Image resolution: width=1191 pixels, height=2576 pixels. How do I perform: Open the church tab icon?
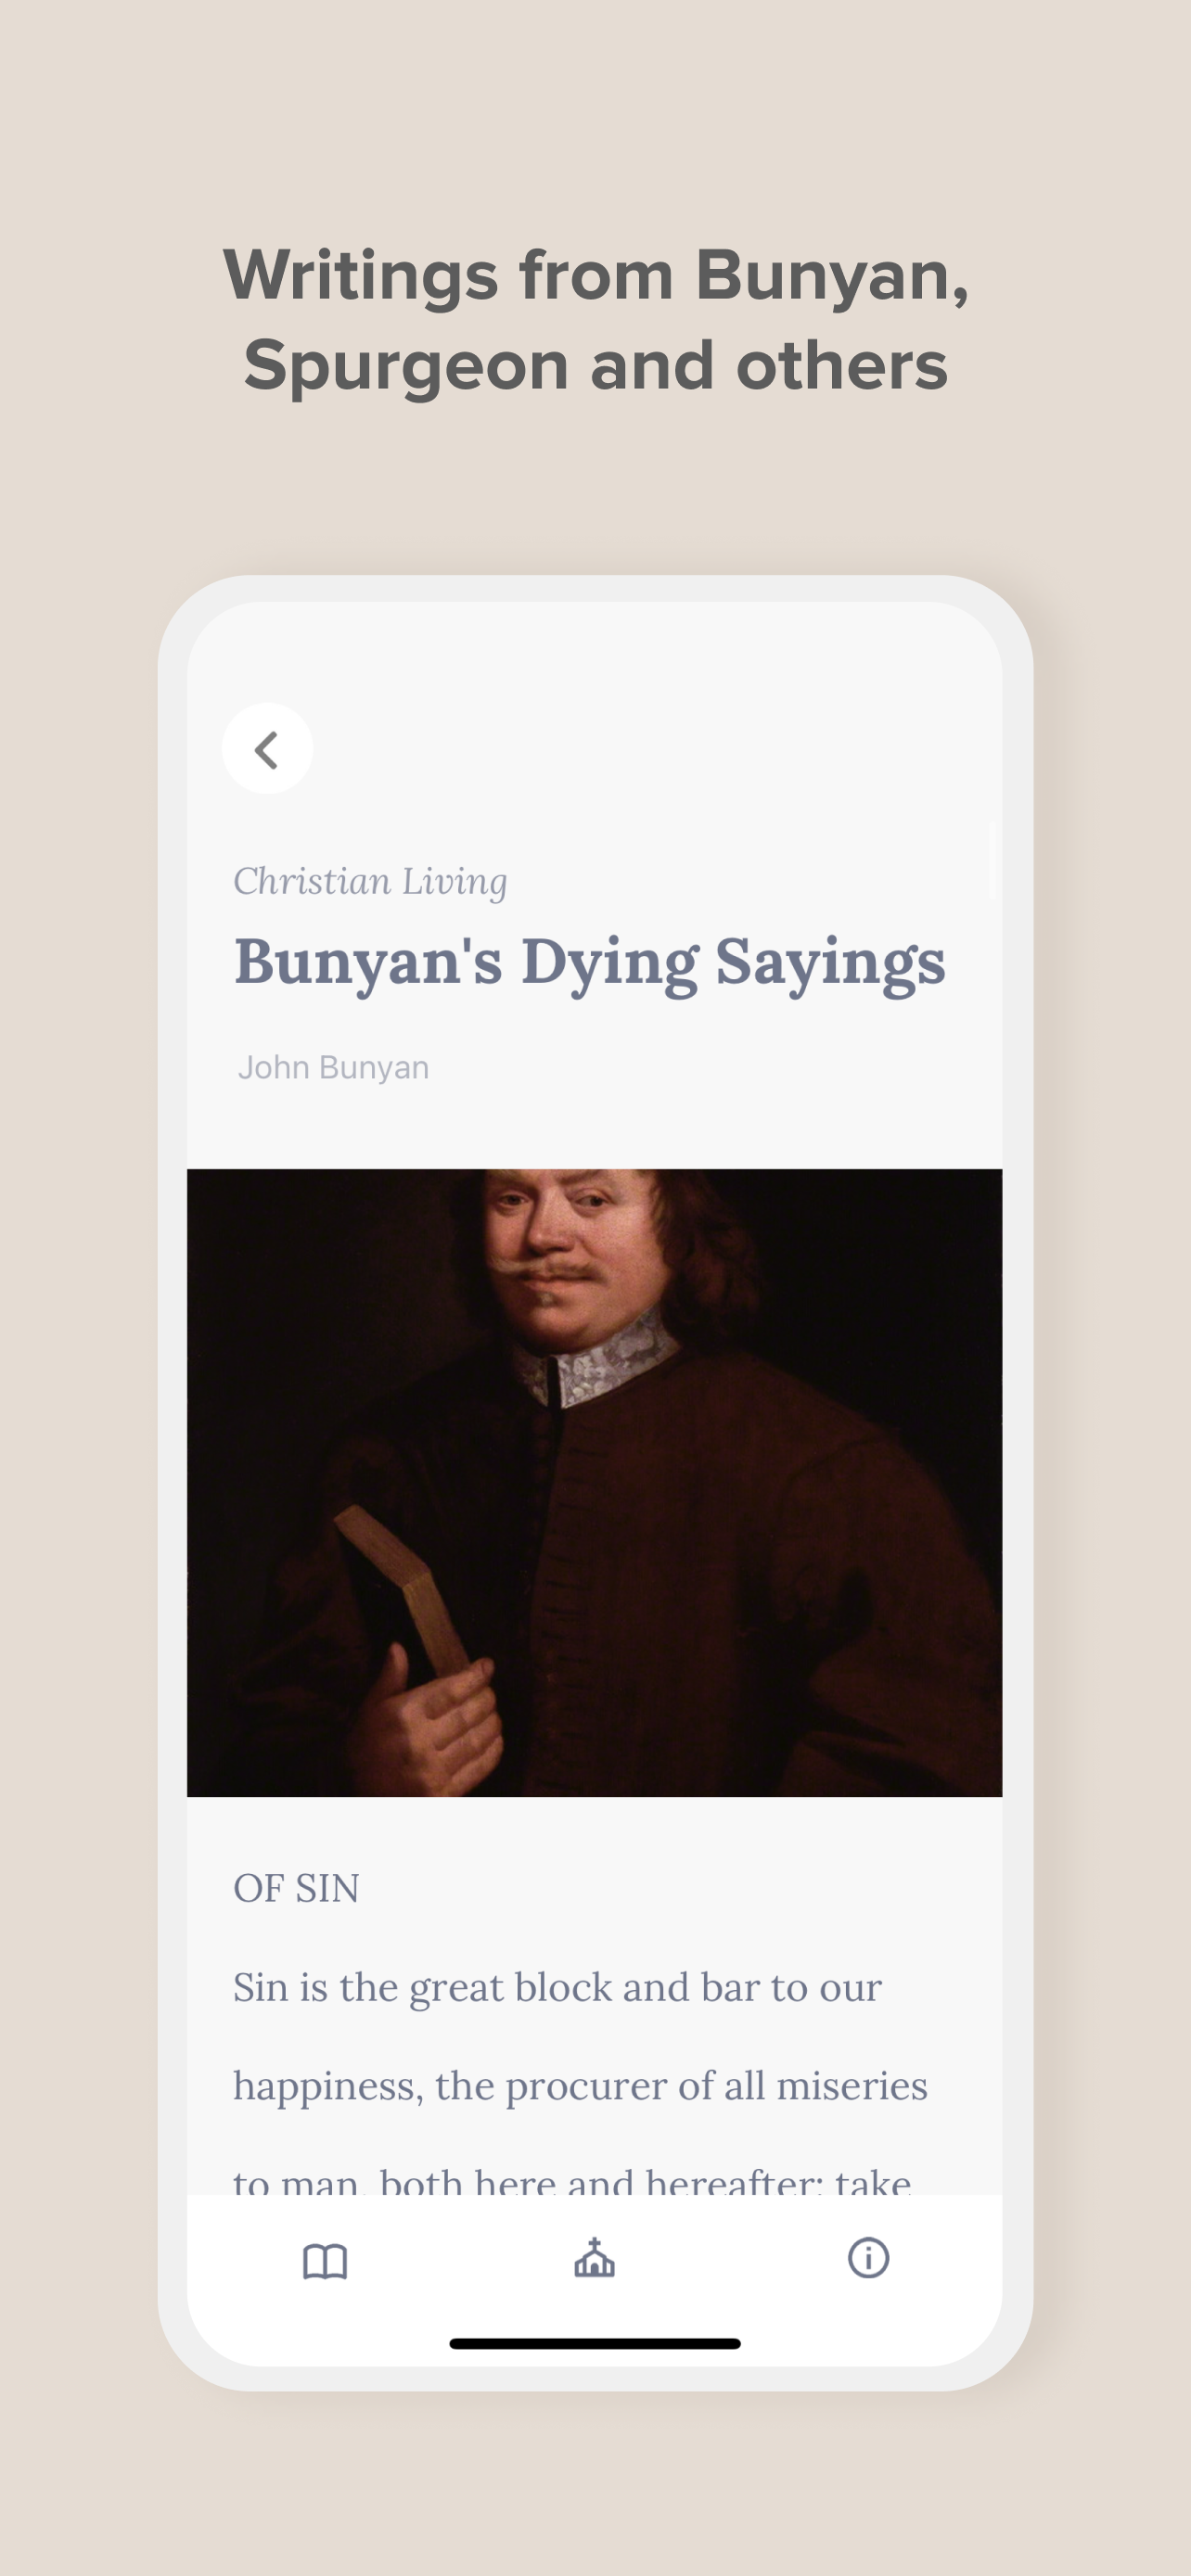(x=594, y=2258)
